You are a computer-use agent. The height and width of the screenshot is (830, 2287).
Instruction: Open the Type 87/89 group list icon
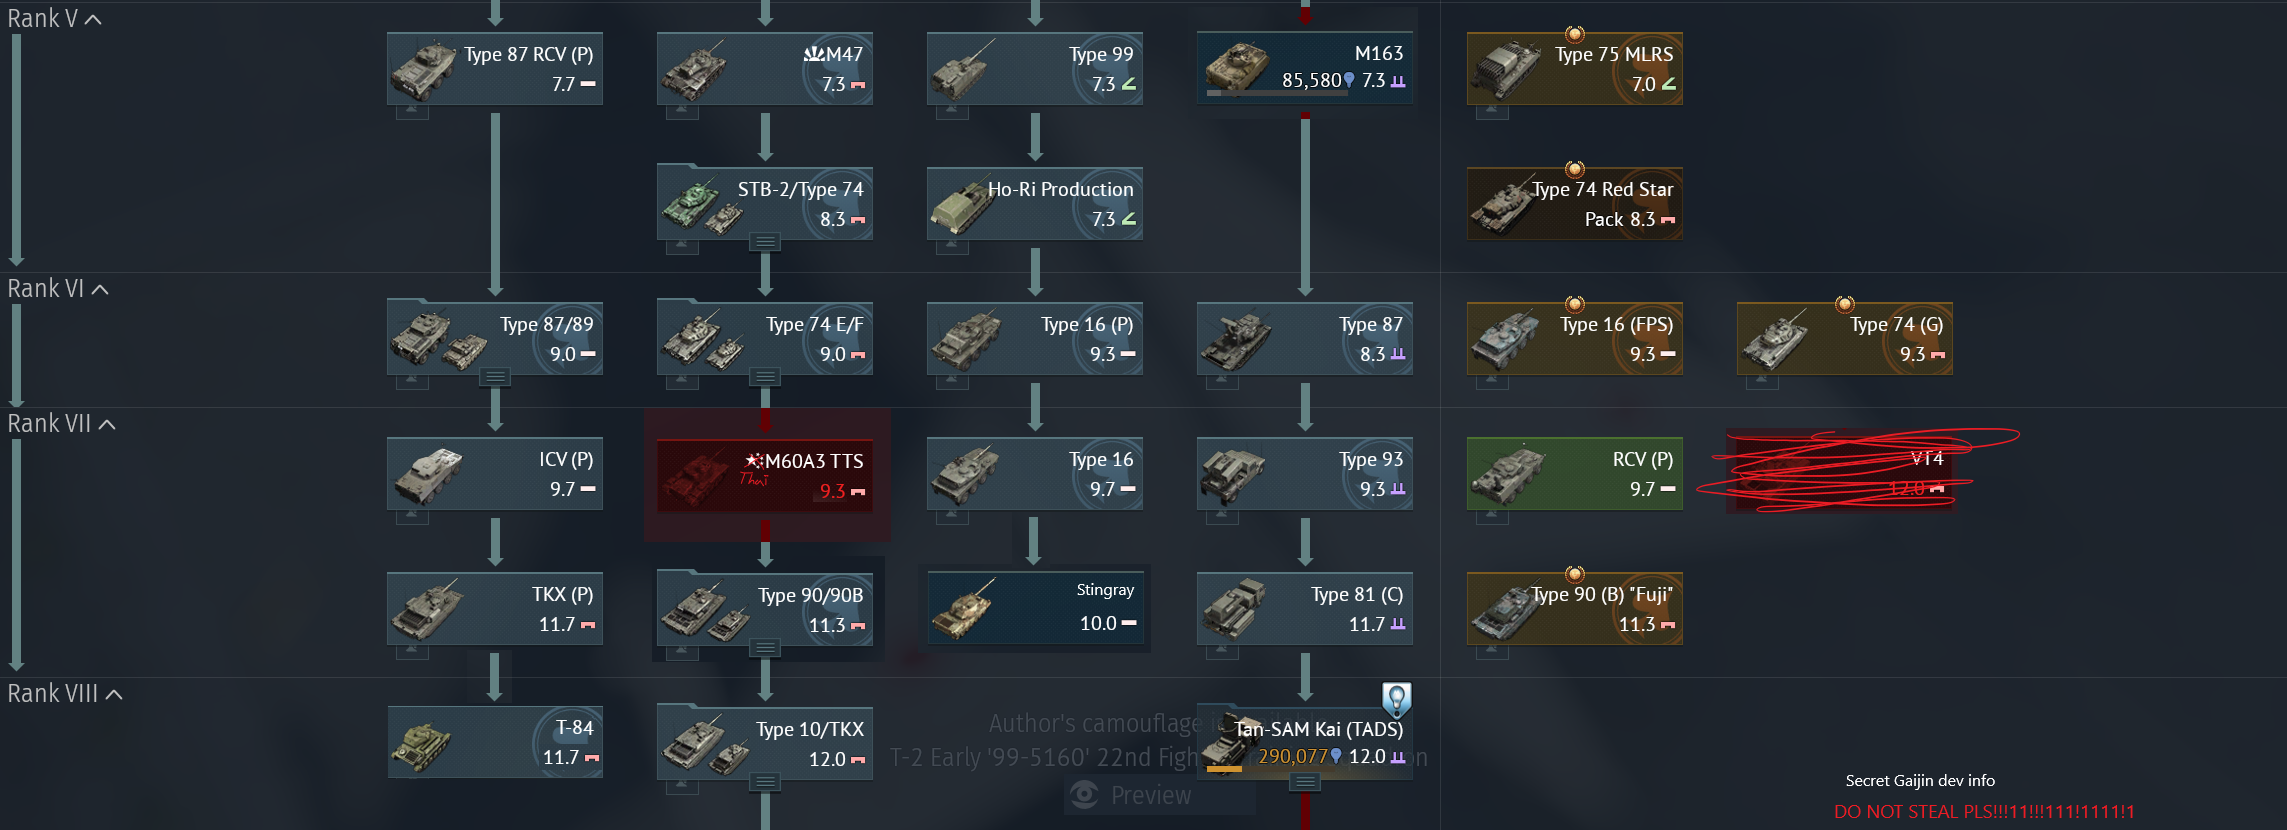495,377
